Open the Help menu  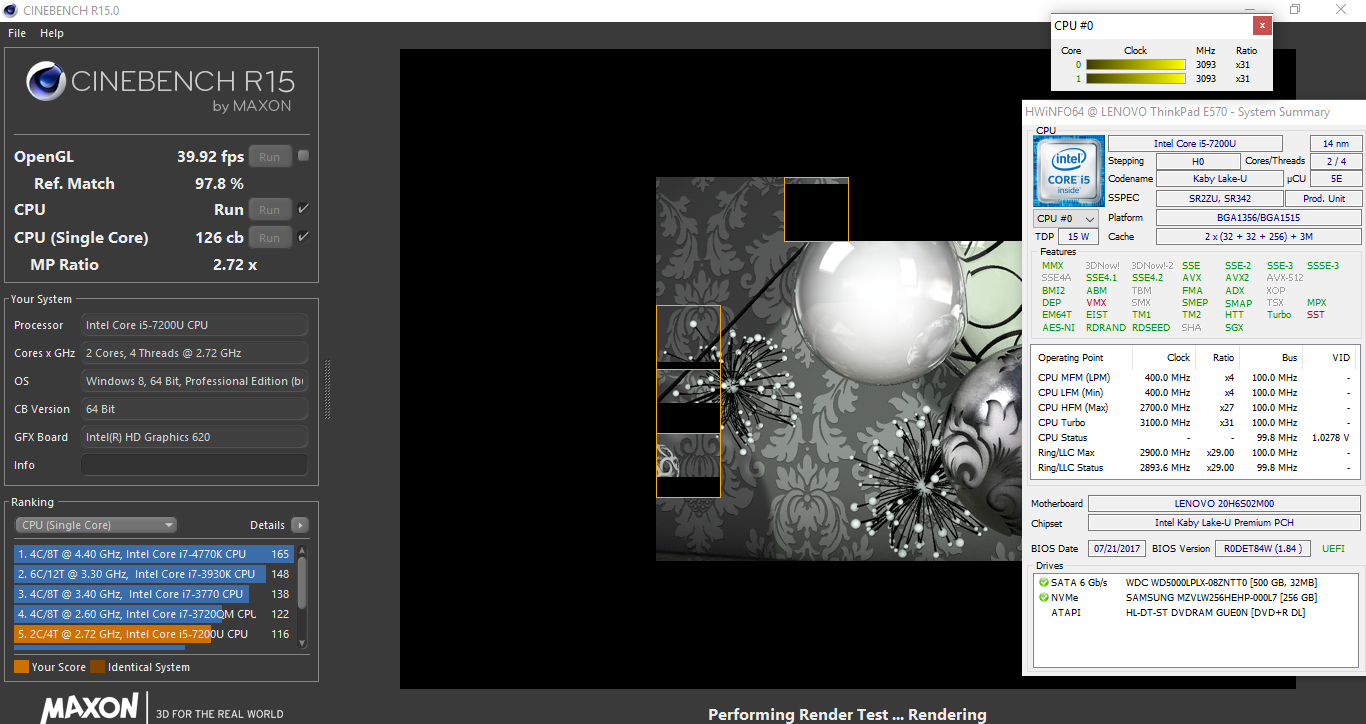pos(52,33)
